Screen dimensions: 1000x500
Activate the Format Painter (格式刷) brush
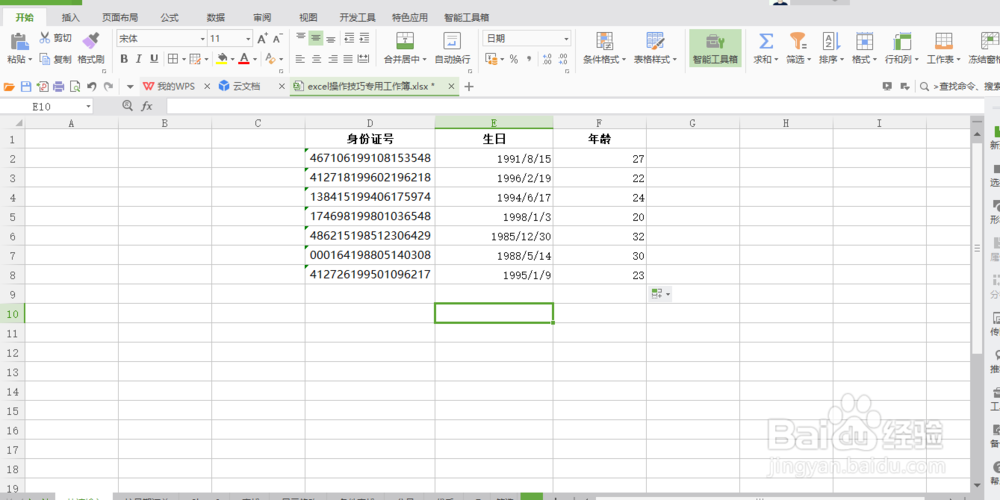[91, 40]
